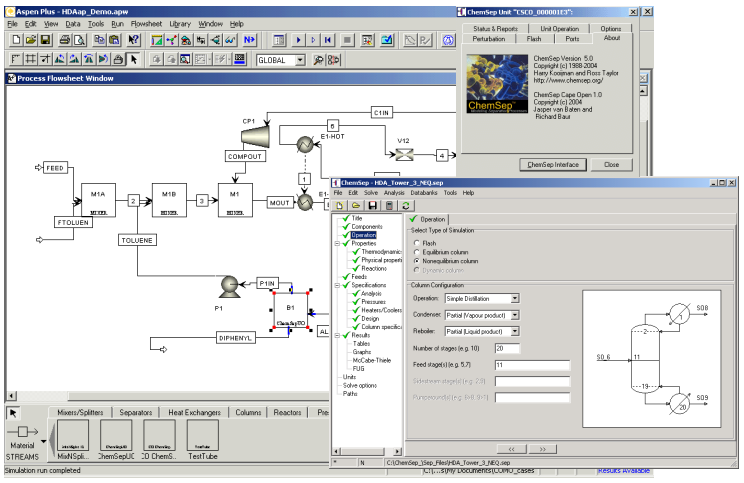This screenshot has width=744, height=483.
Task: Click ChemSep's save disk icon
Action: [x=372, y=205]
